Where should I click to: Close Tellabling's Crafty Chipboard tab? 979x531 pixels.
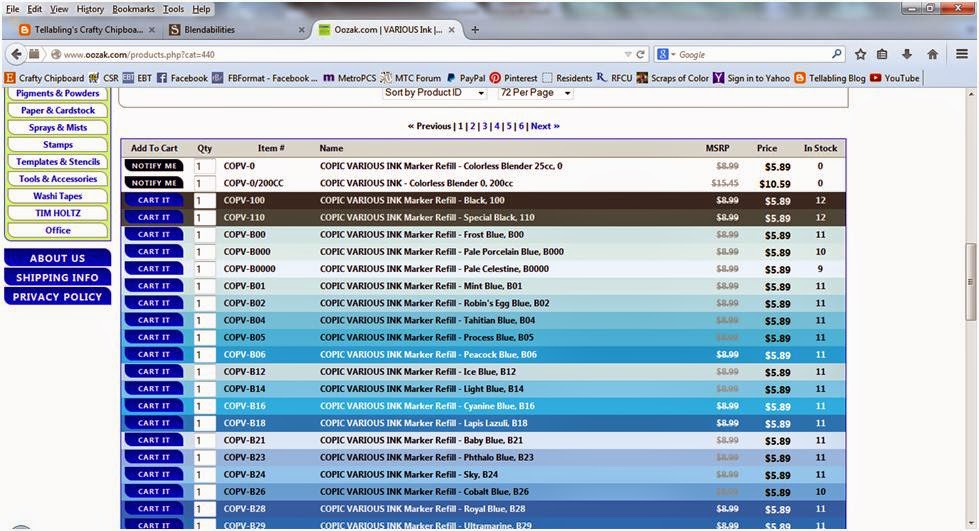152,29
